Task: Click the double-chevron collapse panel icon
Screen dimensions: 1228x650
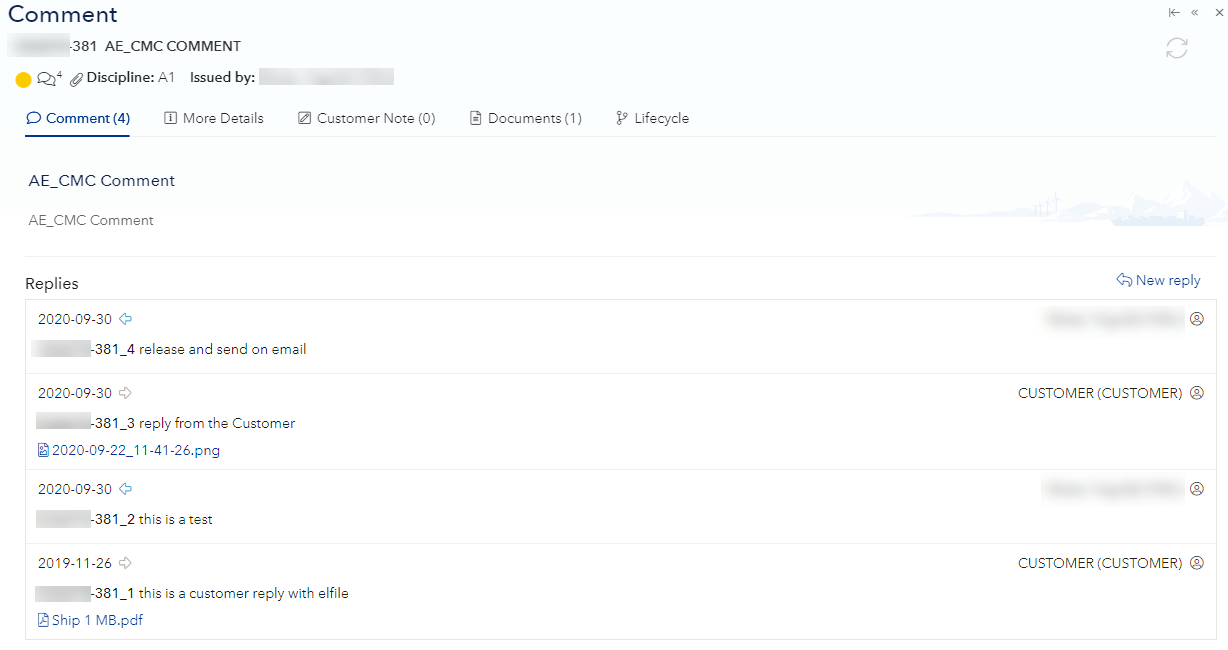Action: click(1195, 13)
